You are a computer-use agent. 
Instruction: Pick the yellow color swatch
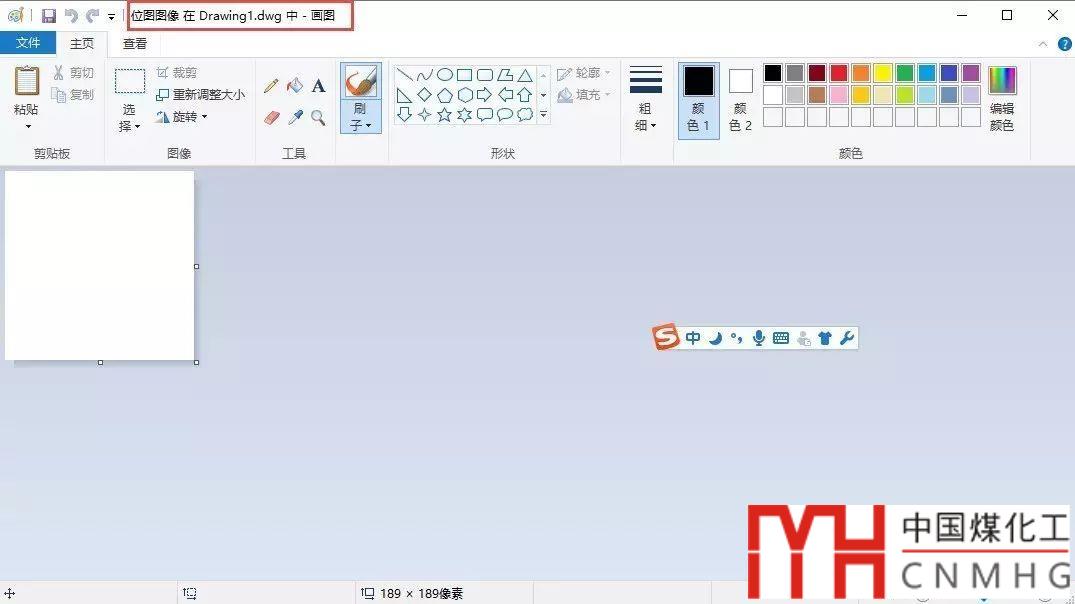tap(883, 73)
